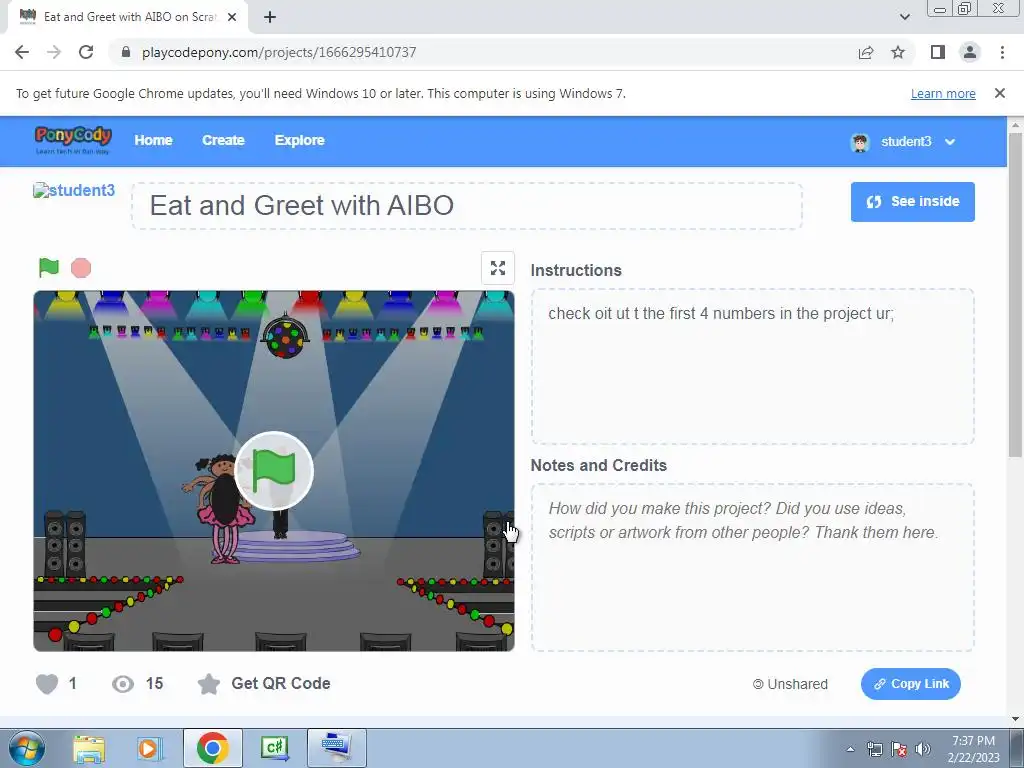This screenshot has height=768, width=1024.
Task: Click the scrollbar down arrow
Action: coord(1016,719)
